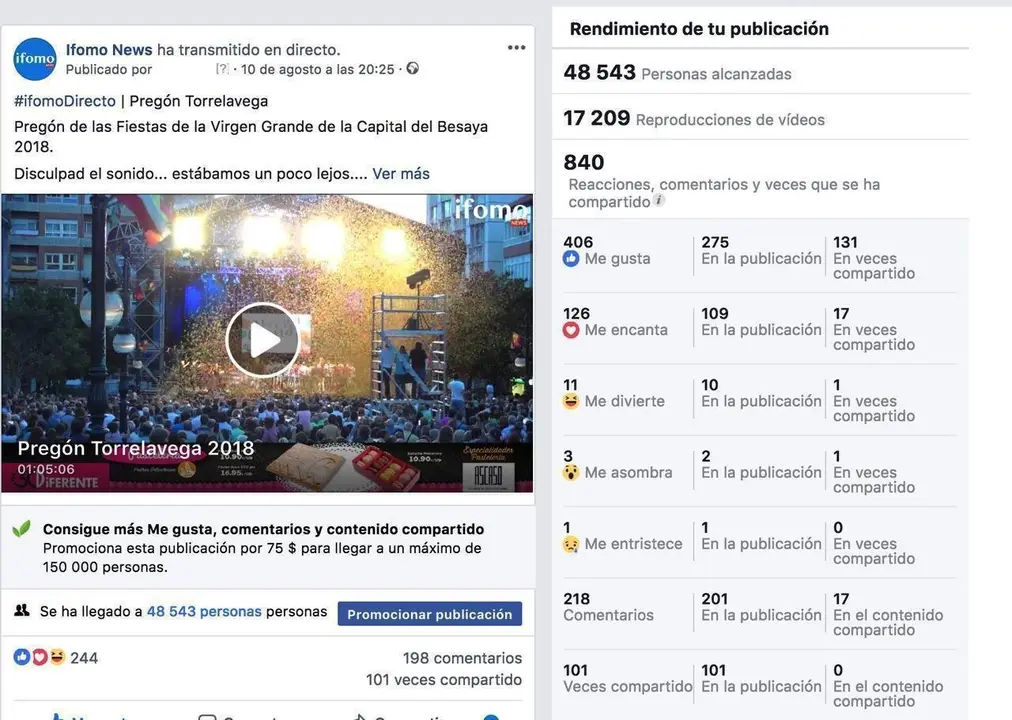Click the Me asombra surprised emoji icon
The image size is (1012, 720).
(x=571, y=473)
